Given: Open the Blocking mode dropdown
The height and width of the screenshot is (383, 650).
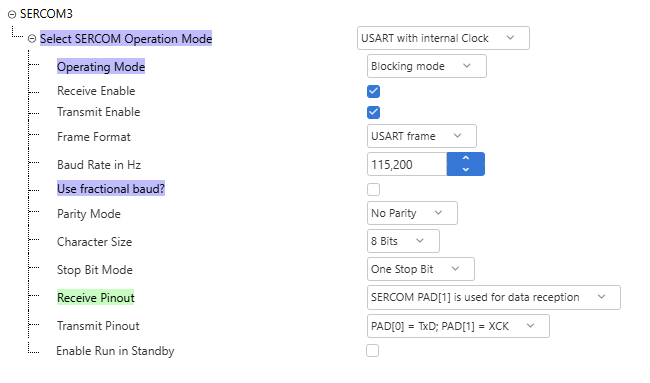Looking at the screenshot, I should tap(427, 66).
